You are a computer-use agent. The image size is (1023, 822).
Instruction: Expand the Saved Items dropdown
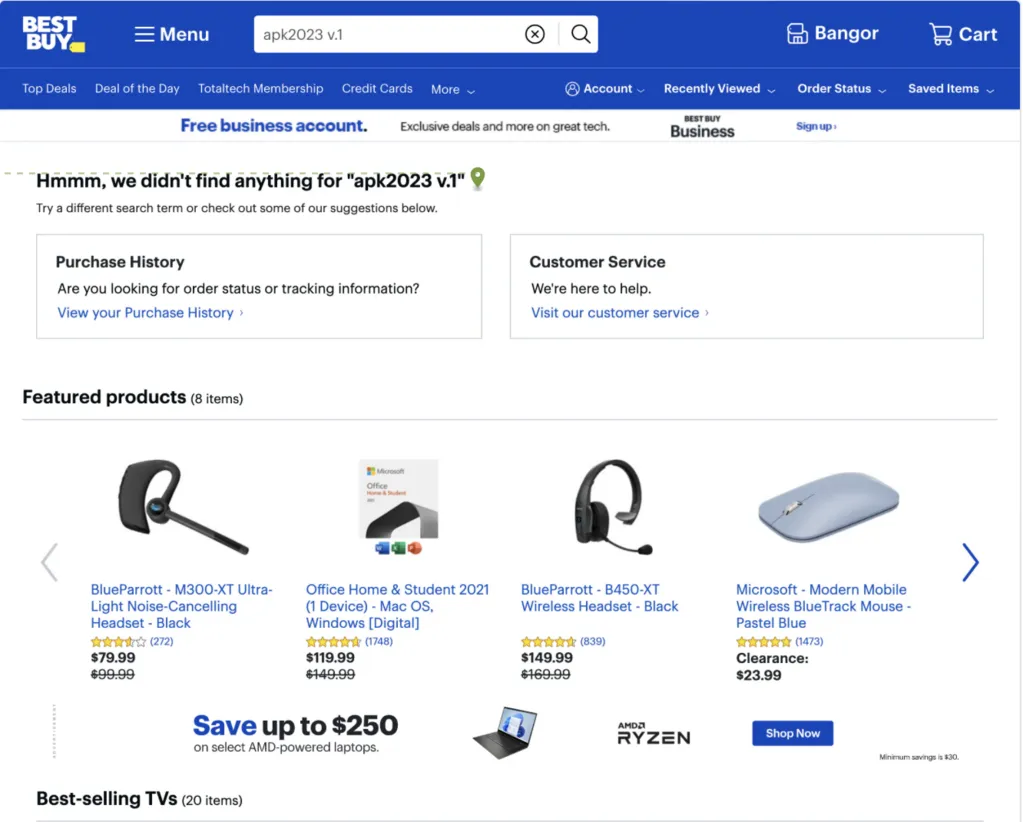pyautogui.click(x=950, y=89)
